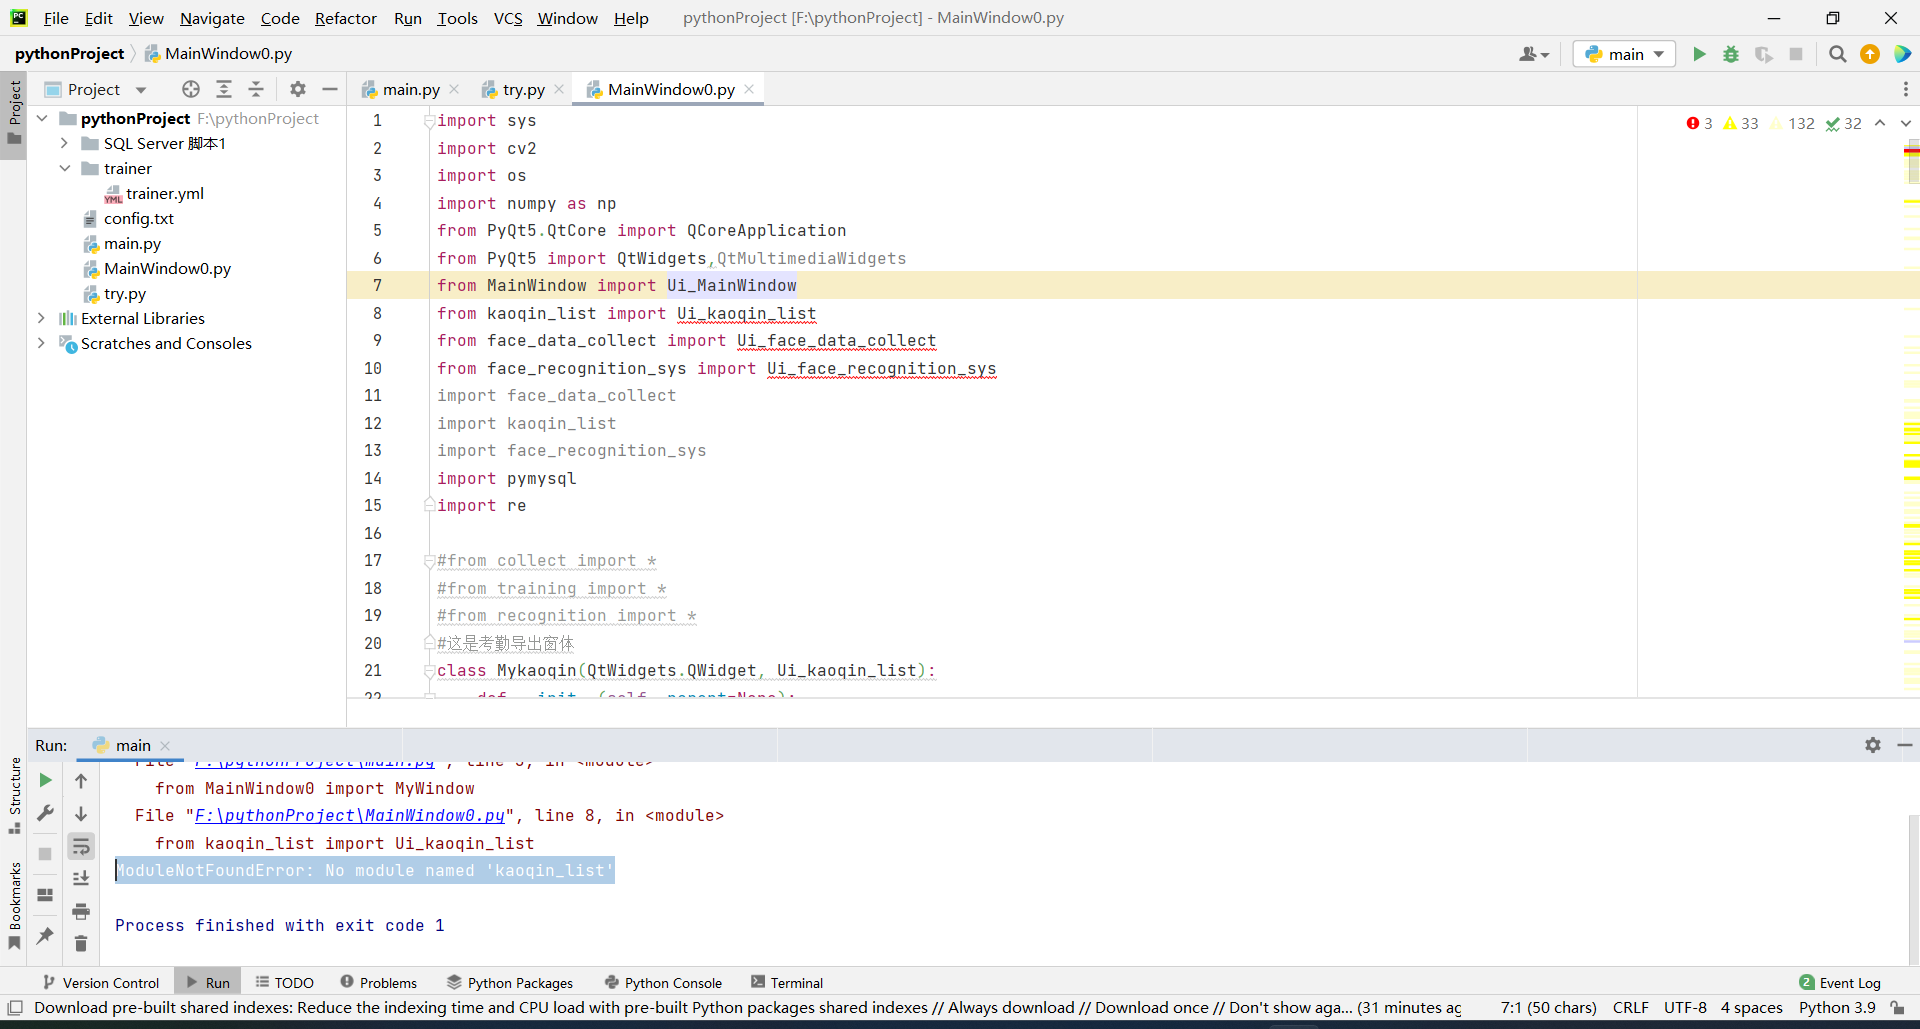
Task: Toggle soft-wrap in Run console
Action: (x=81, y=846)
